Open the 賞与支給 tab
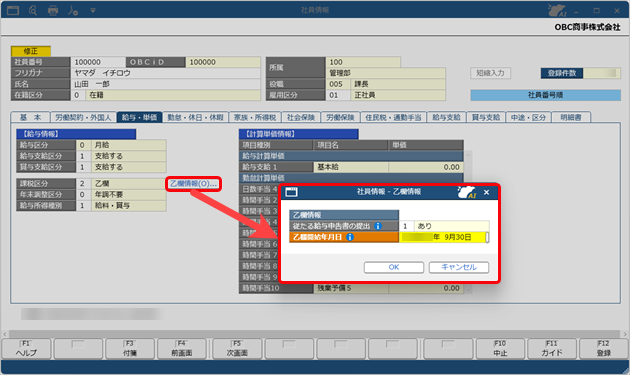Viewport: 630px width, 375px height. click(x=485, y=117)
